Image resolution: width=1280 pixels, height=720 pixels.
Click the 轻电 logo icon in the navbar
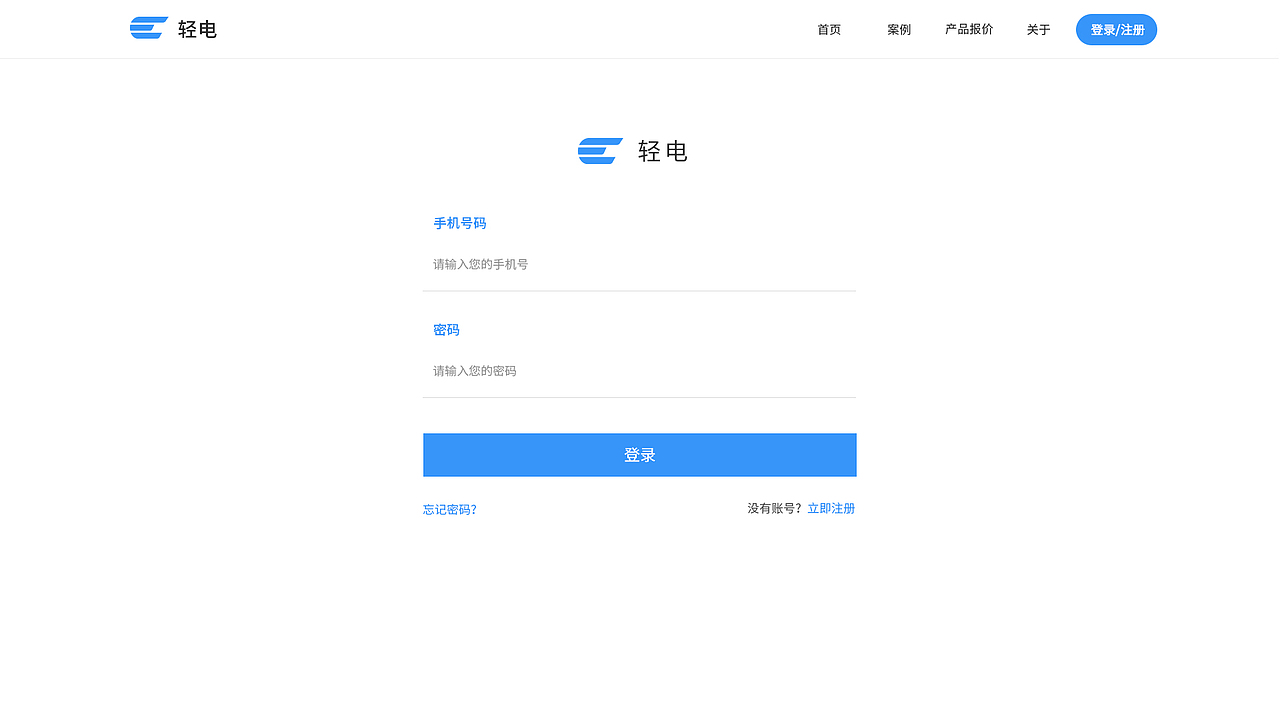pos(147,27)
